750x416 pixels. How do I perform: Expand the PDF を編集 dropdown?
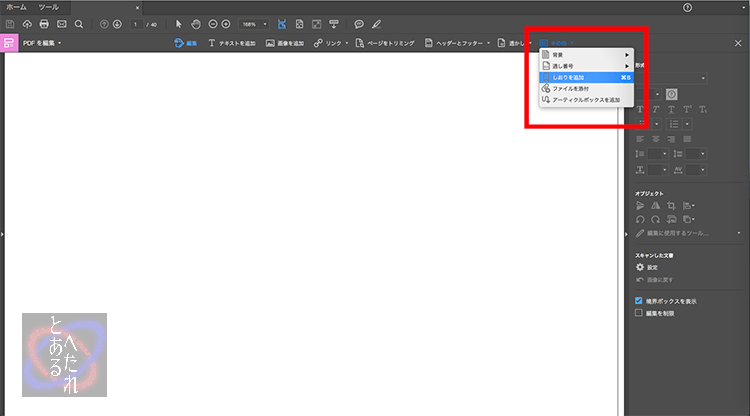(42, 43)
